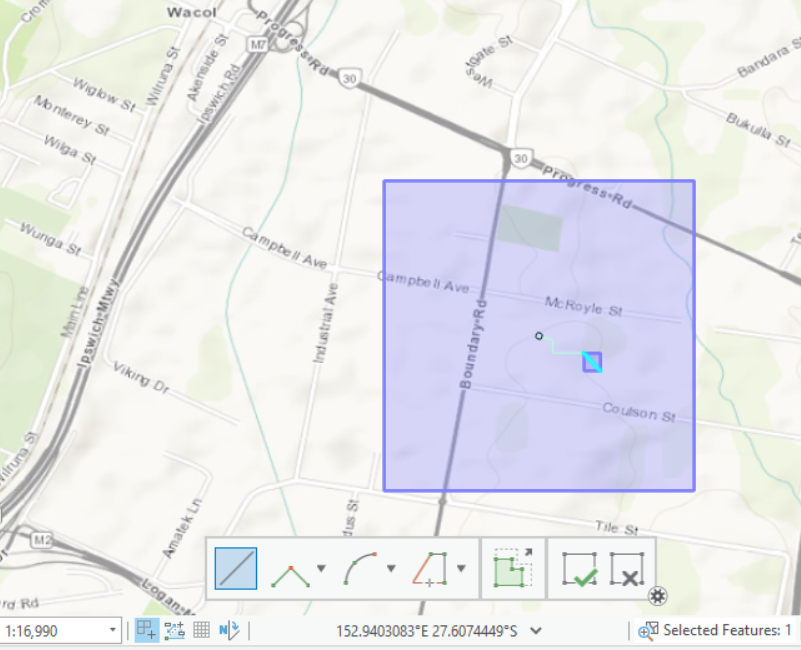The height and width of the screenshot is (650, 801).
Task: Click the selected feature marker on the map
Action: 592,362
